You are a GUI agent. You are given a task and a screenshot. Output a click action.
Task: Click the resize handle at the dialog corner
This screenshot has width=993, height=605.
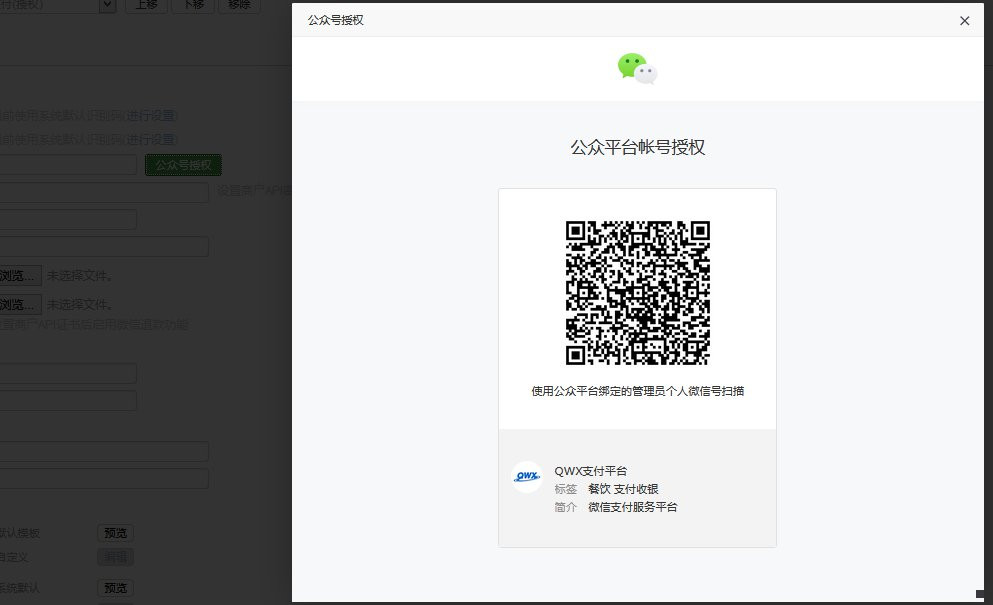pos(980,594)
